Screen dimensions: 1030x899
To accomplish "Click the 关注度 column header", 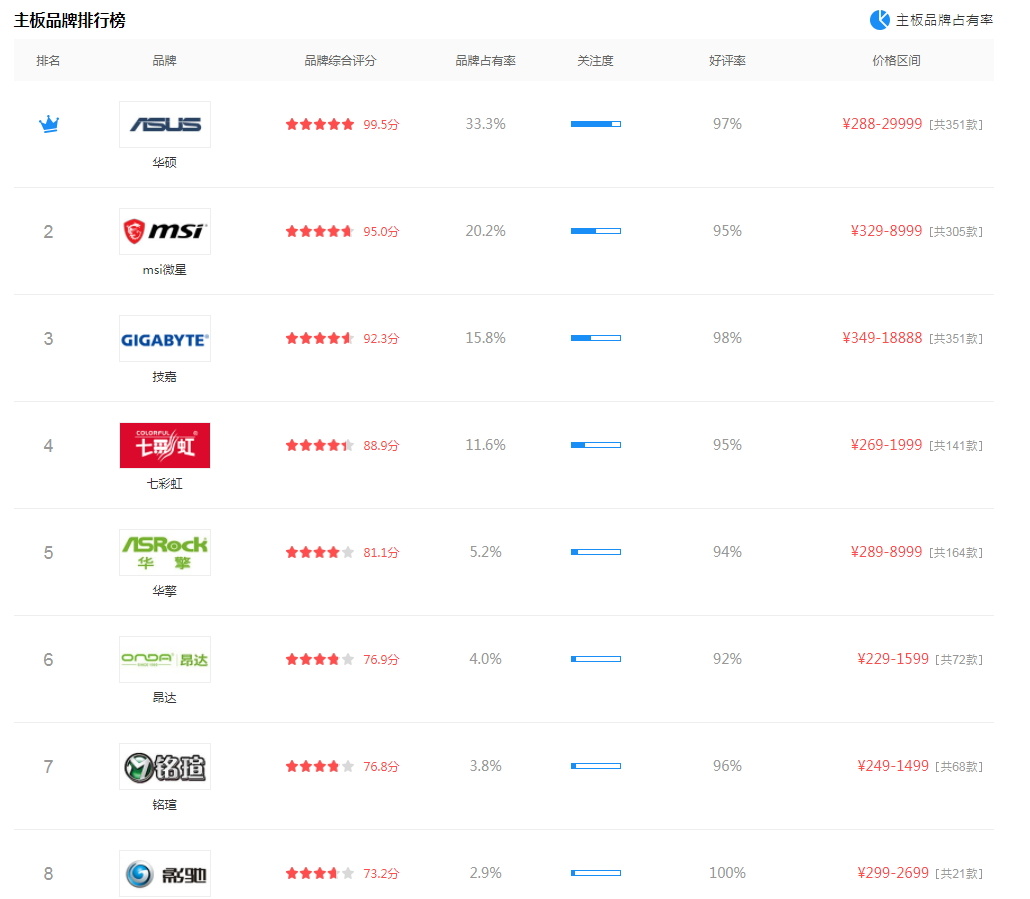I will (595, 60).
